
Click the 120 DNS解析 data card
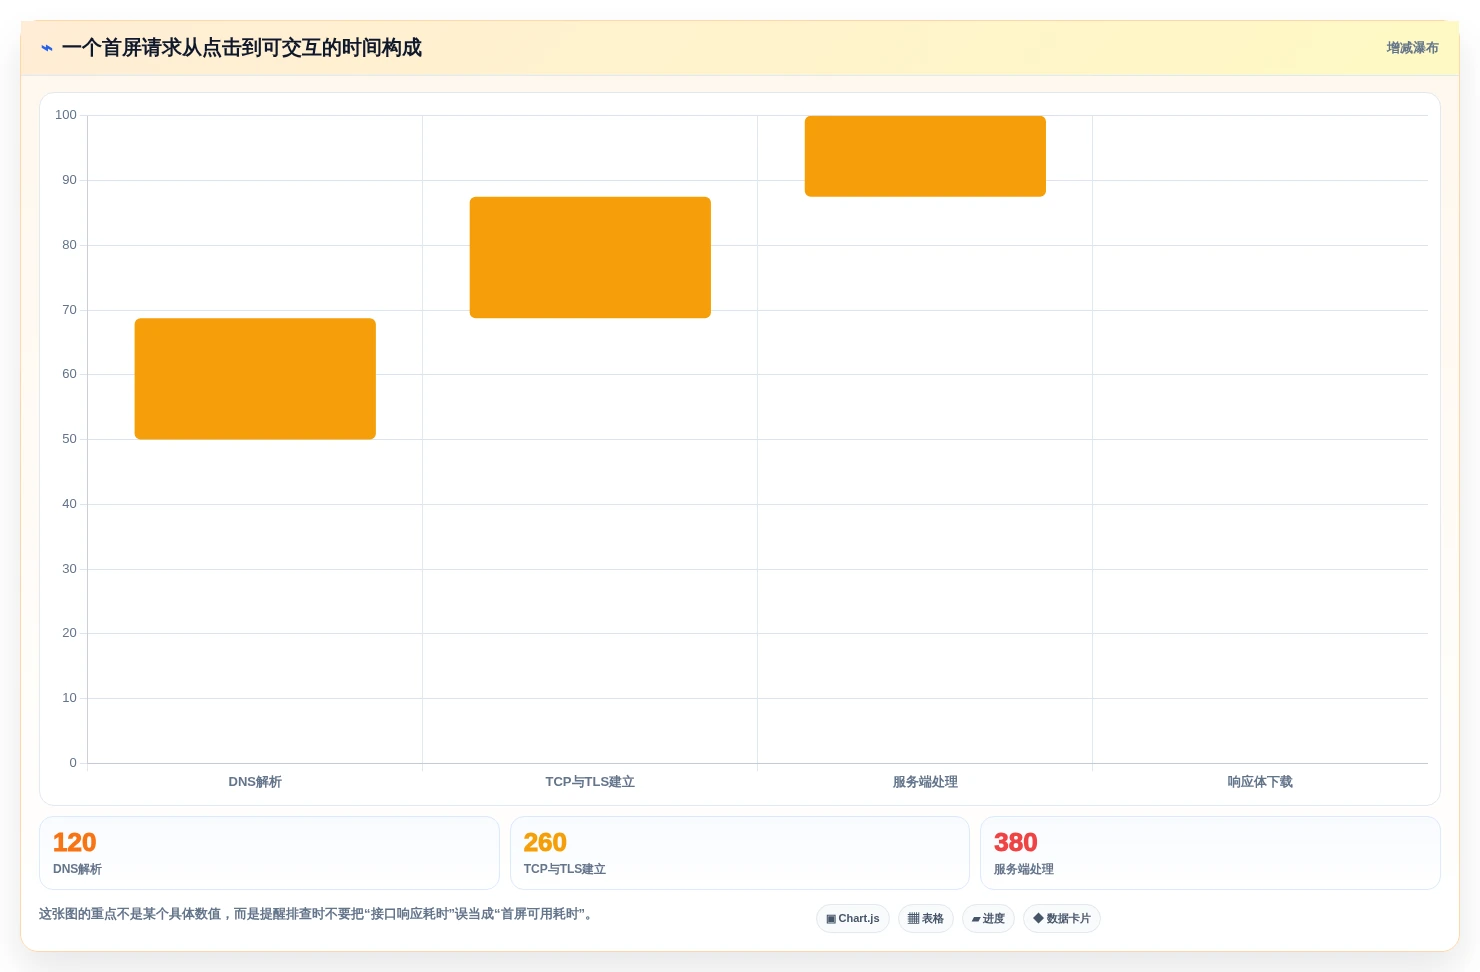click(x=269, y=853)
